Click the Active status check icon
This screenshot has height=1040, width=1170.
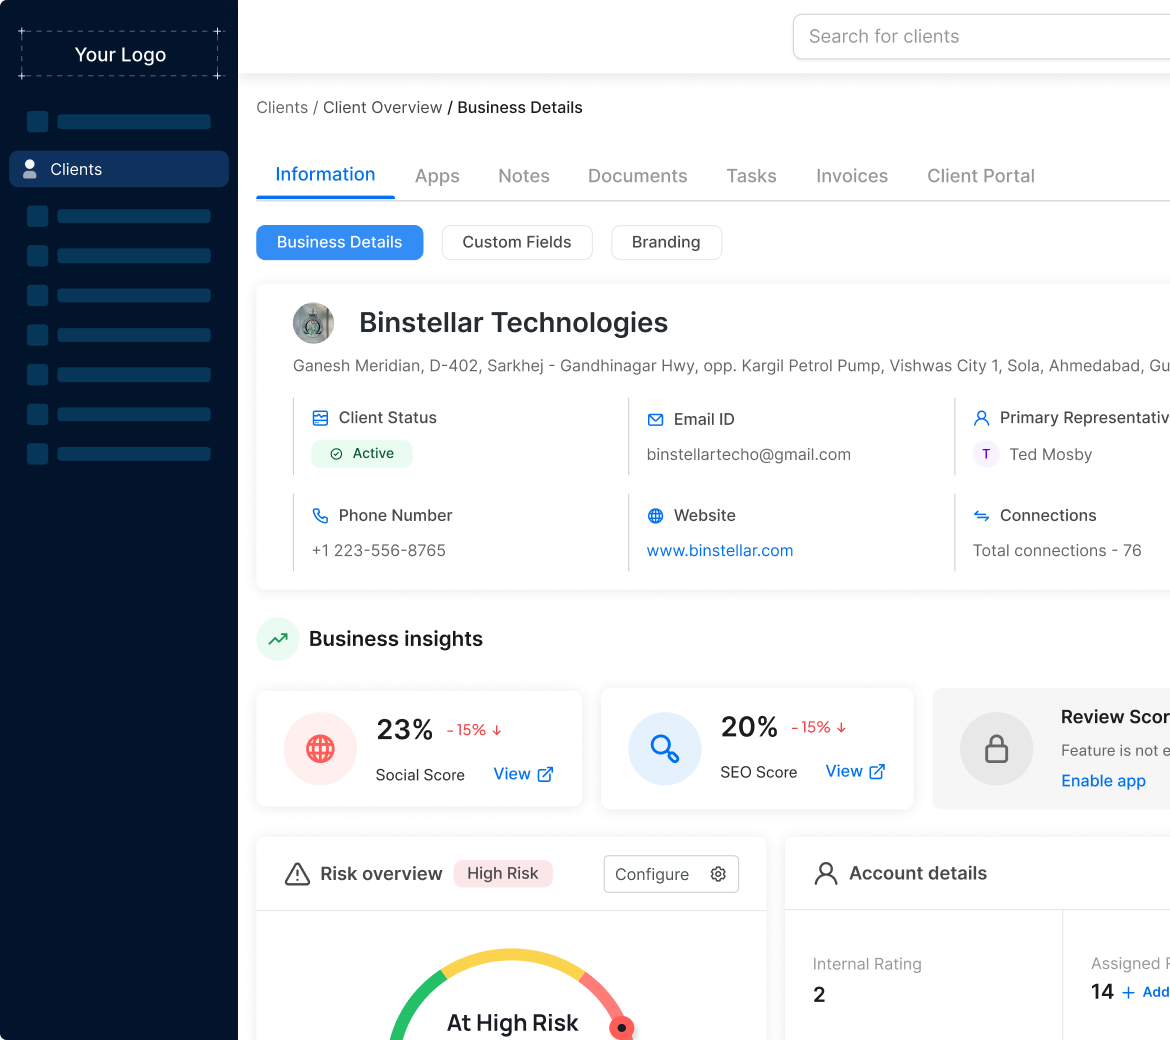pyautogui.click(x=337, y=454)
